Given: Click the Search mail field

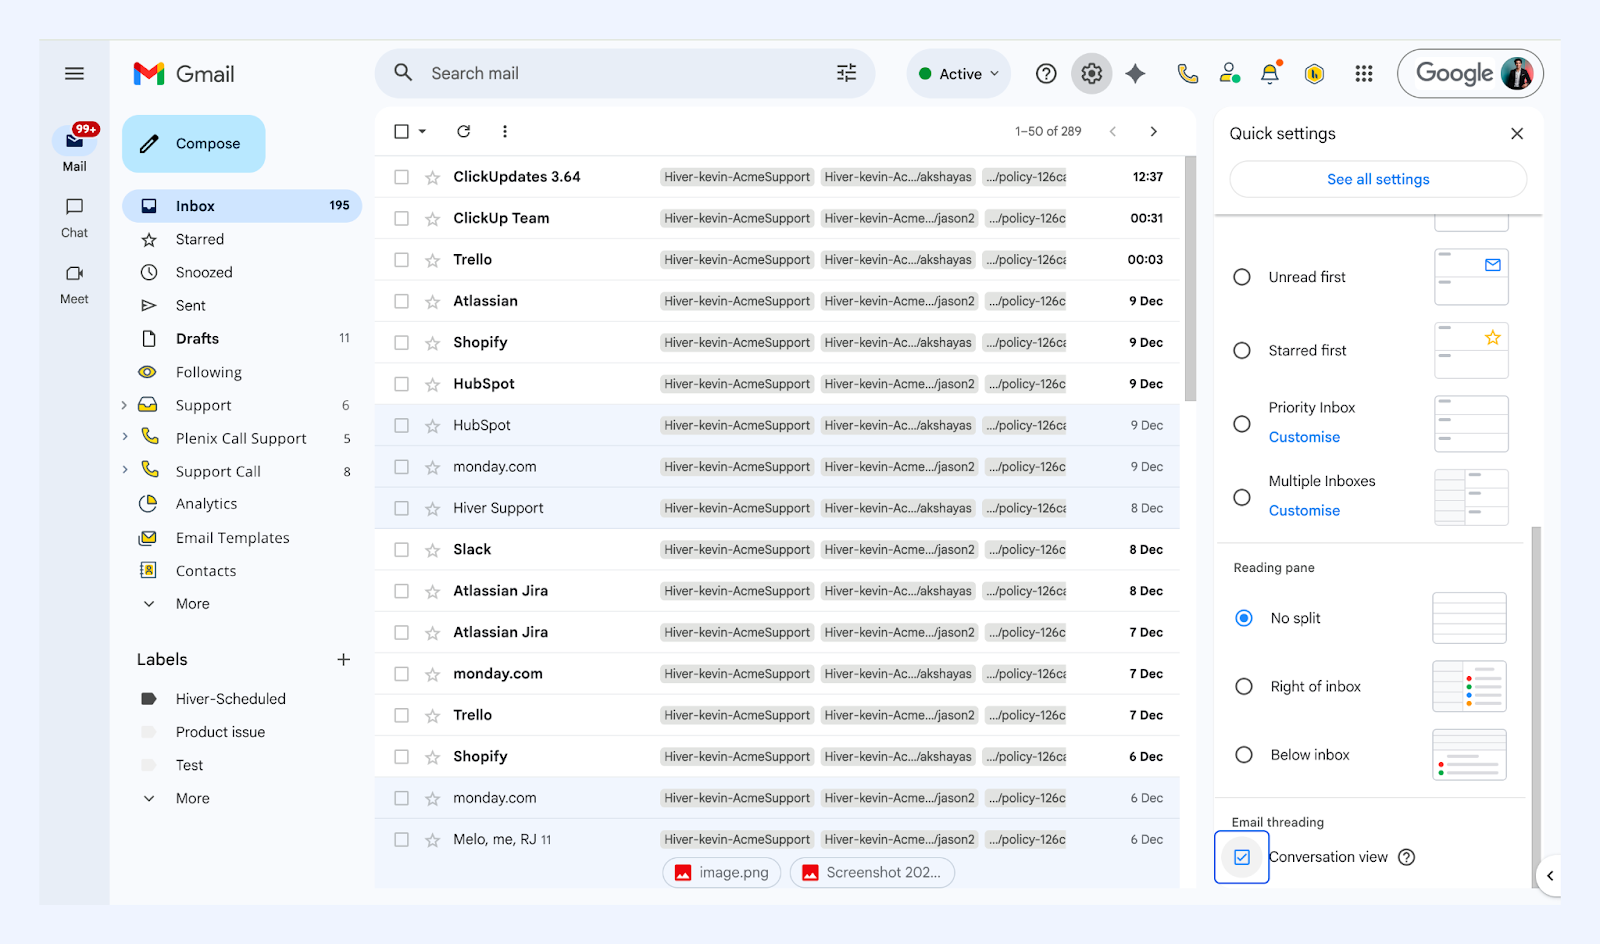Looking at the screenshot, I should coord(625,73).
